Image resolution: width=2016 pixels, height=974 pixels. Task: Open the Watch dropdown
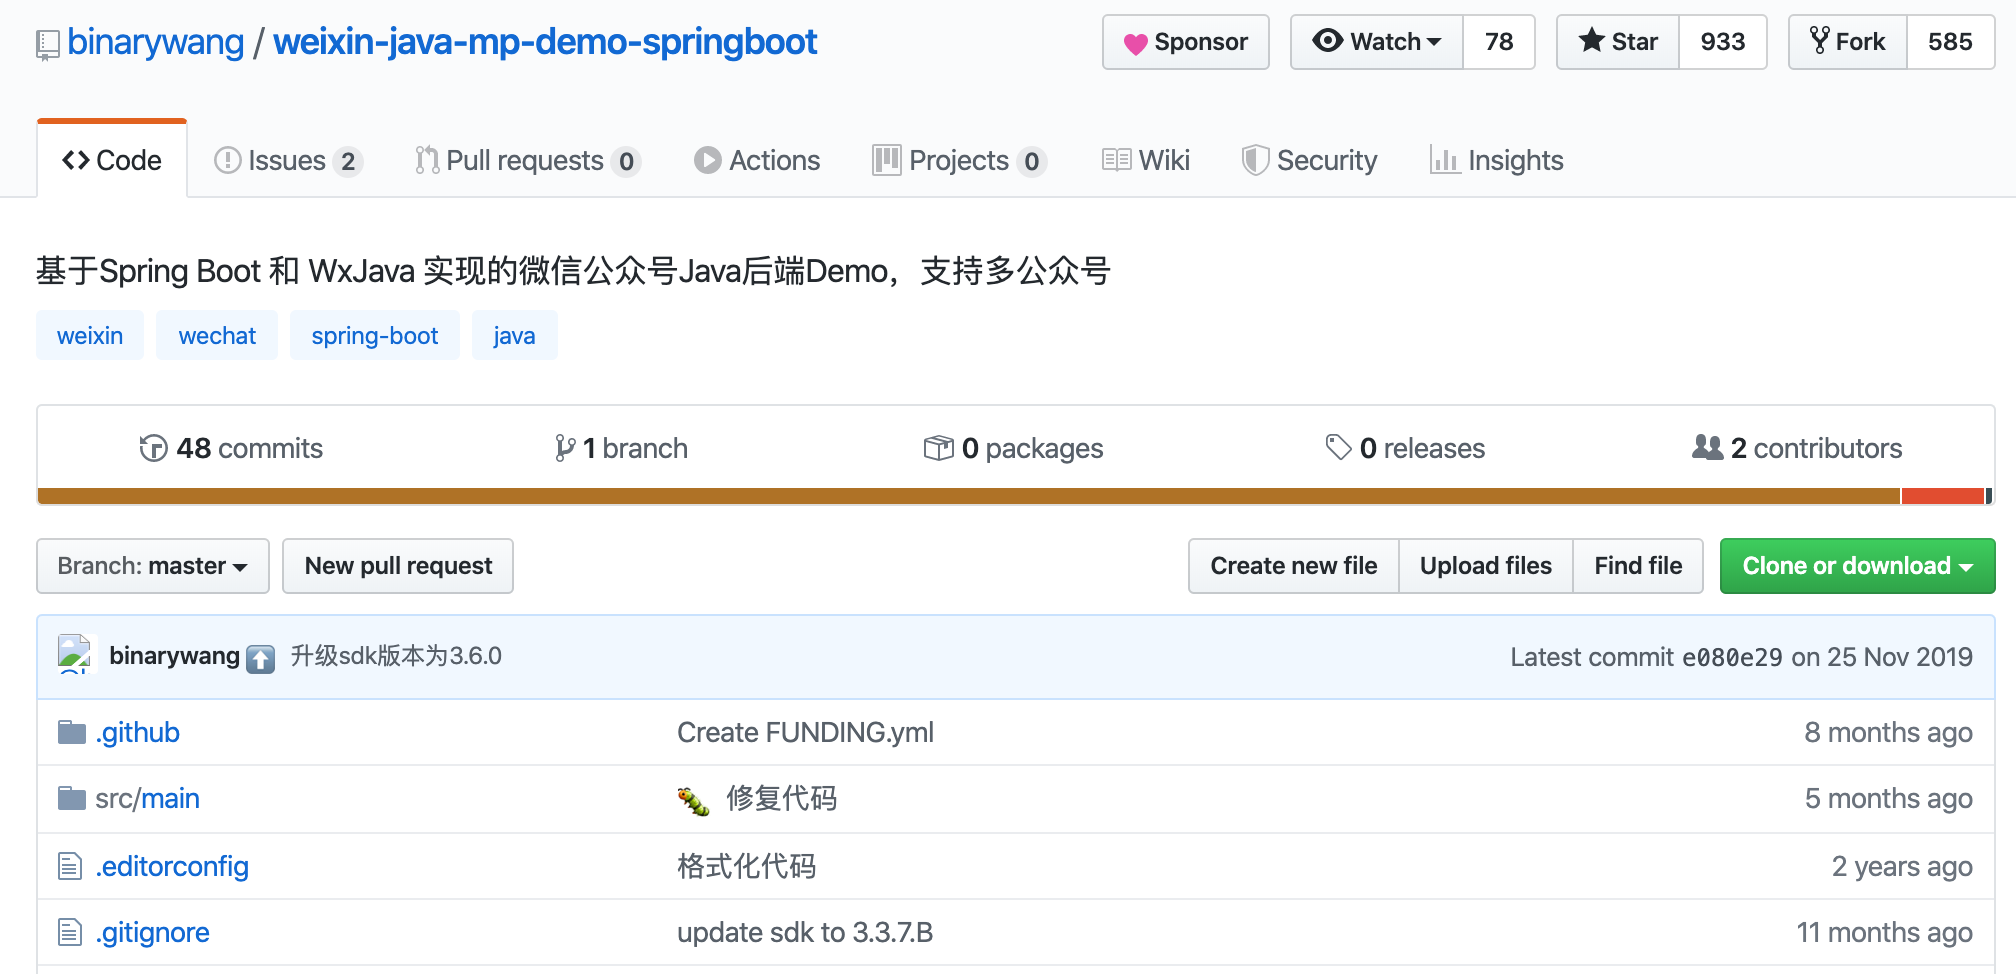(1377, 42)
